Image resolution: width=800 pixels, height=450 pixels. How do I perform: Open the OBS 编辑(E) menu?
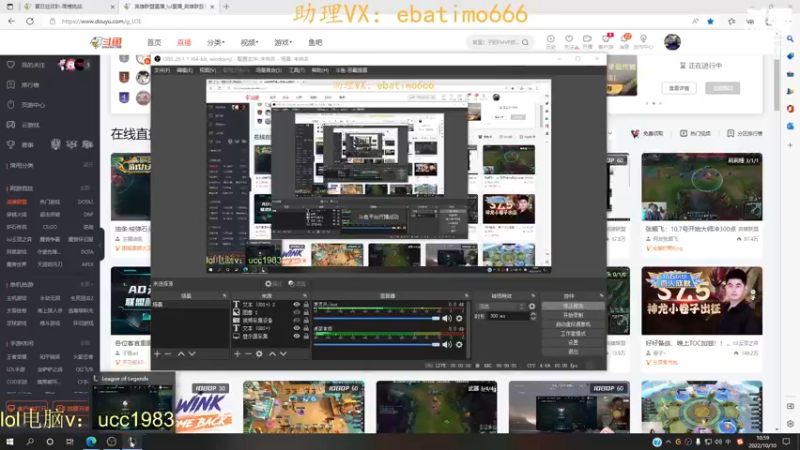[184, 70]
